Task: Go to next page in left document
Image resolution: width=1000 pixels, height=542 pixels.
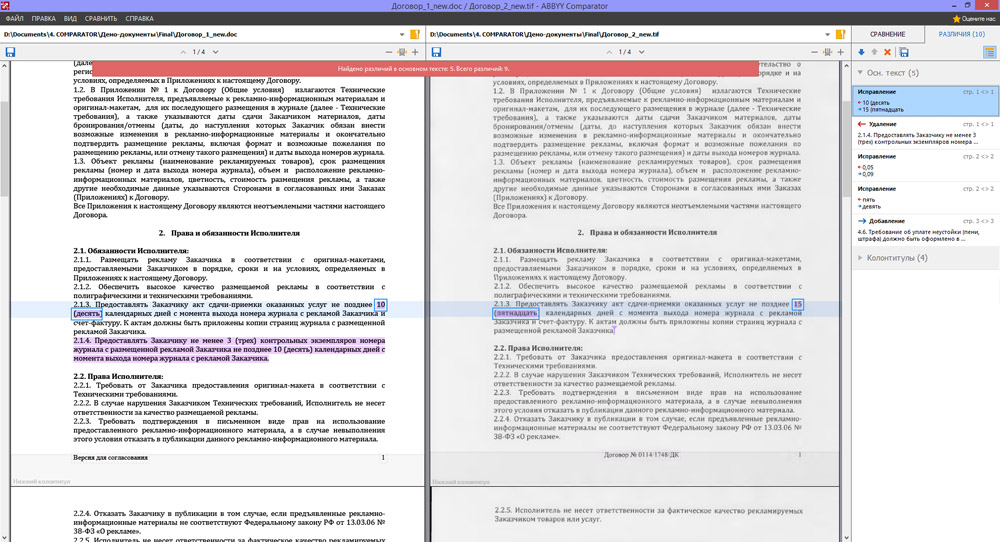Action: tap(214, 52)
